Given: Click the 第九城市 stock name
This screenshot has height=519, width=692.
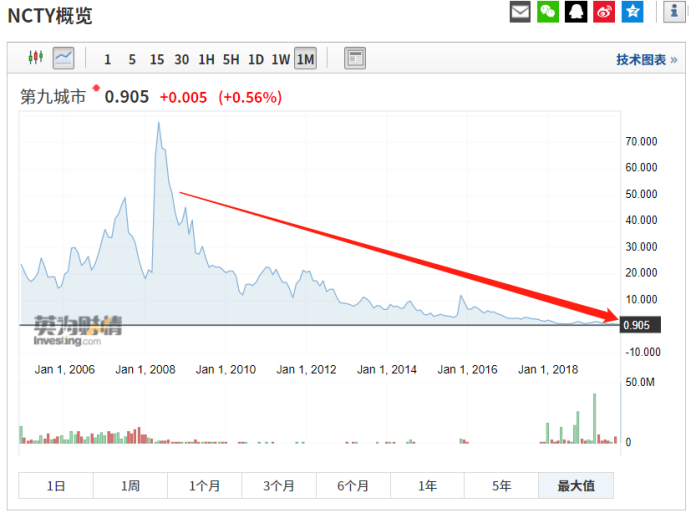Looking at the screenshot, I should click(x=53, y=97).
